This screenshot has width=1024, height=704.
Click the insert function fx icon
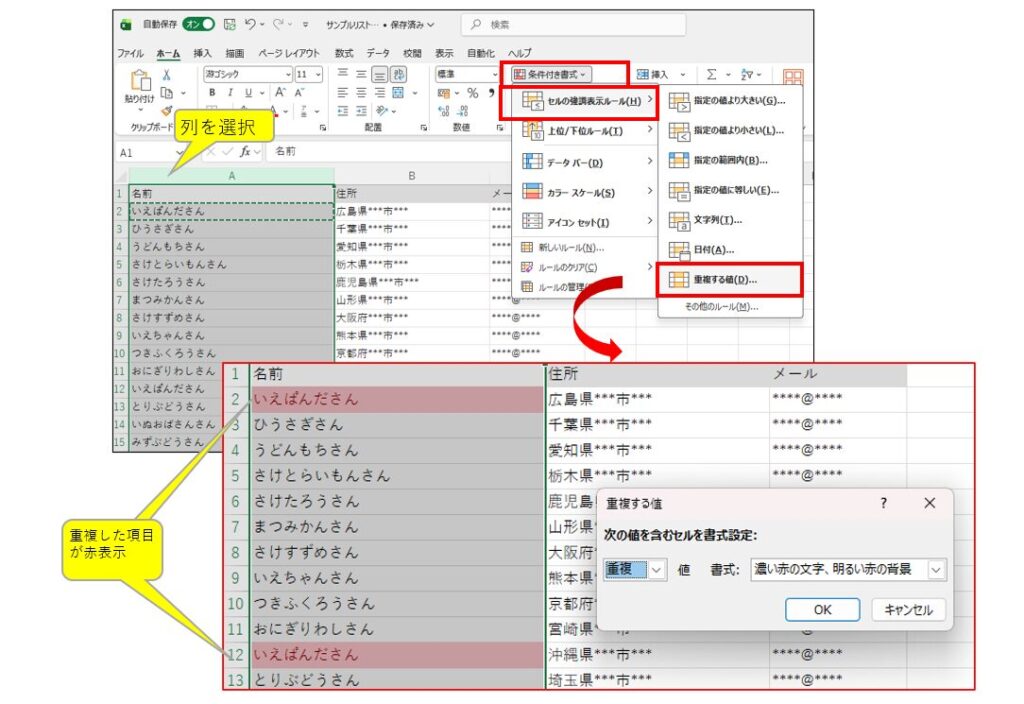click(244, 152)
